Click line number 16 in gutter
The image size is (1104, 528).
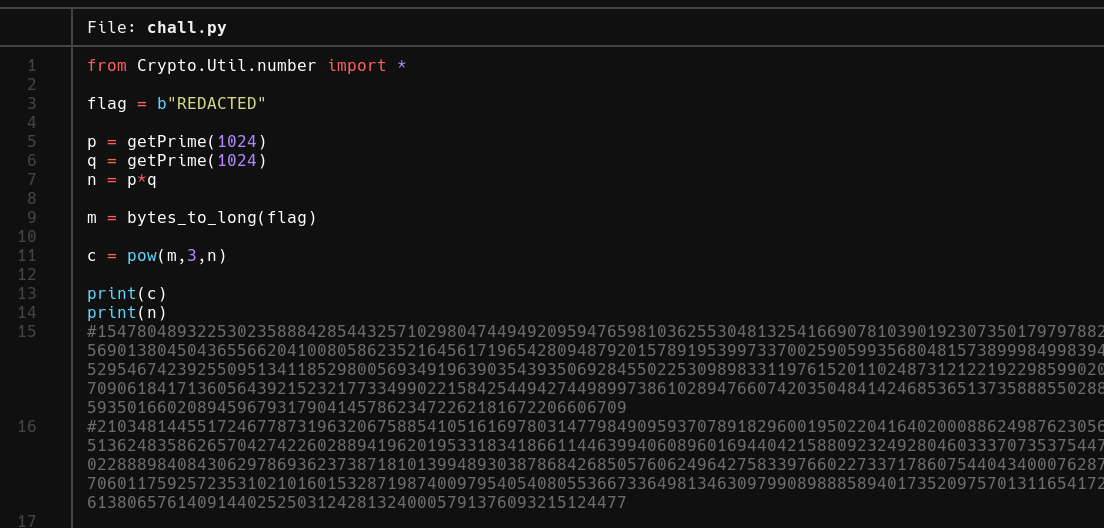[27, 427]
